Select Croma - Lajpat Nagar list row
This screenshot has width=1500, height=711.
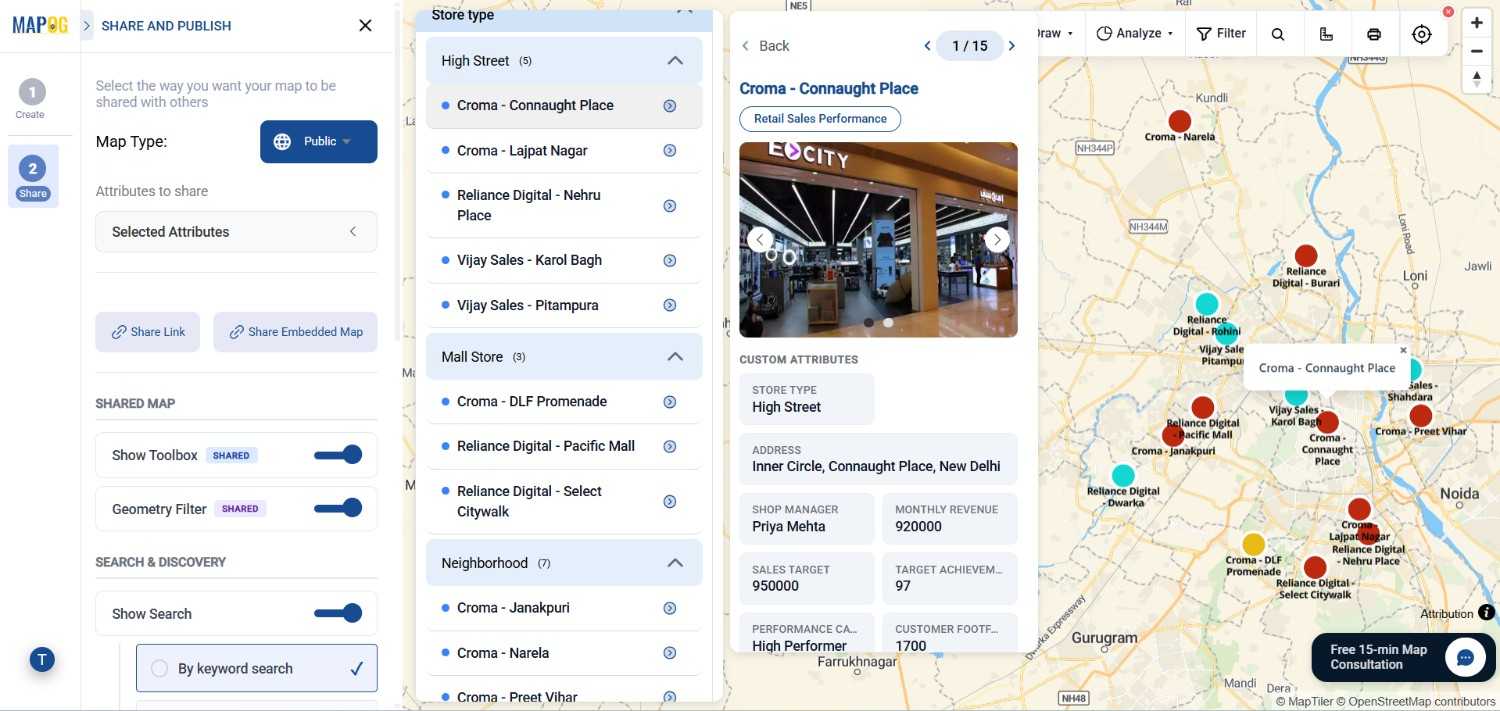pyautogui.click(x=564, y=151)
